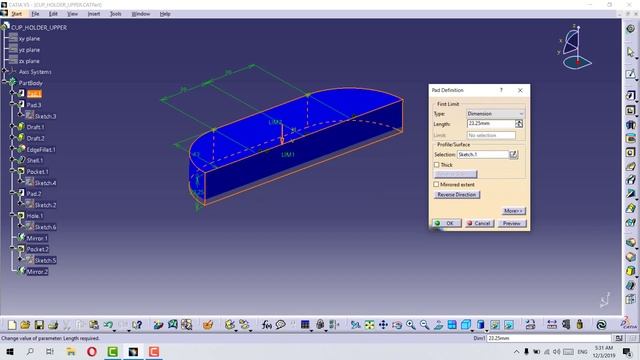This screenshot has width=640, height=360.
Task: Click the Open file folder icon
Action: coord(25,325)
